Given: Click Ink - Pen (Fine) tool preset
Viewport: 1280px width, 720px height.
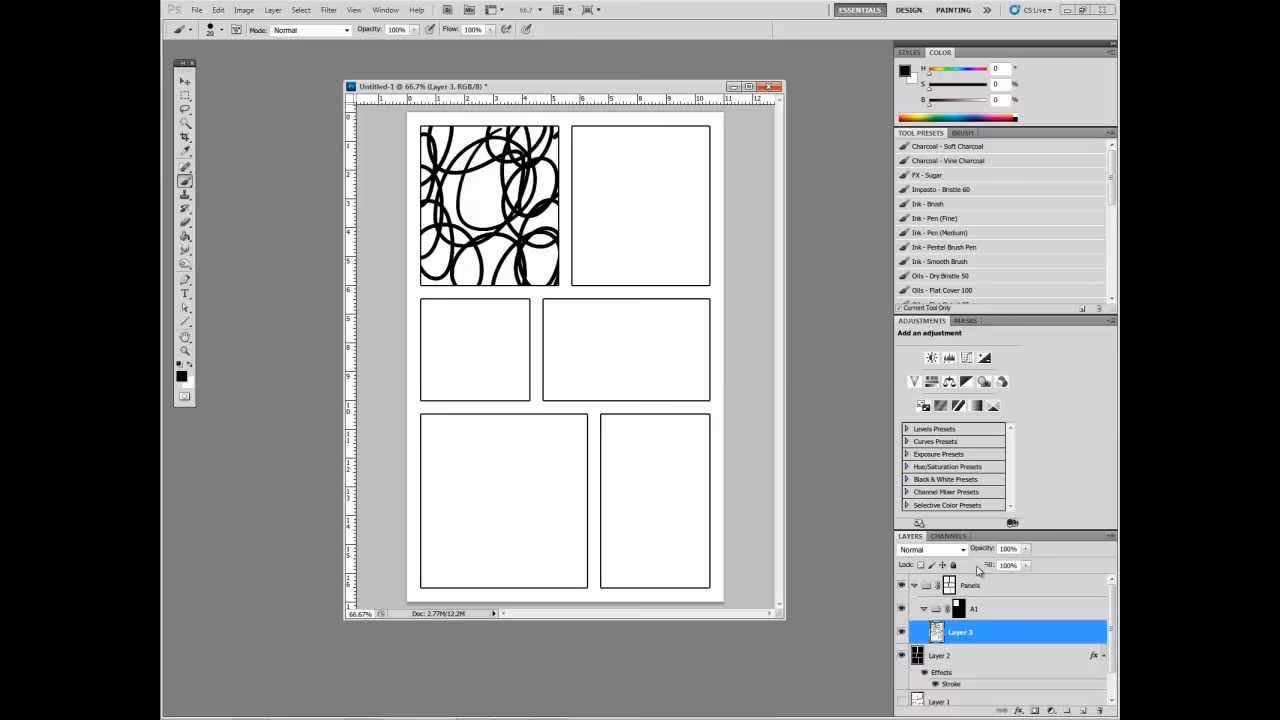Looking at the screenshot, I should pos(940,218).
